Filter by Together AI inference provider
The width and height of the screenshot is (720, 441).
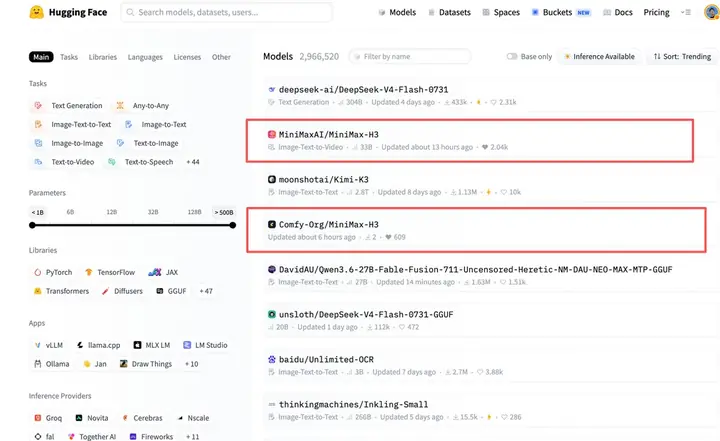(92, 437)
